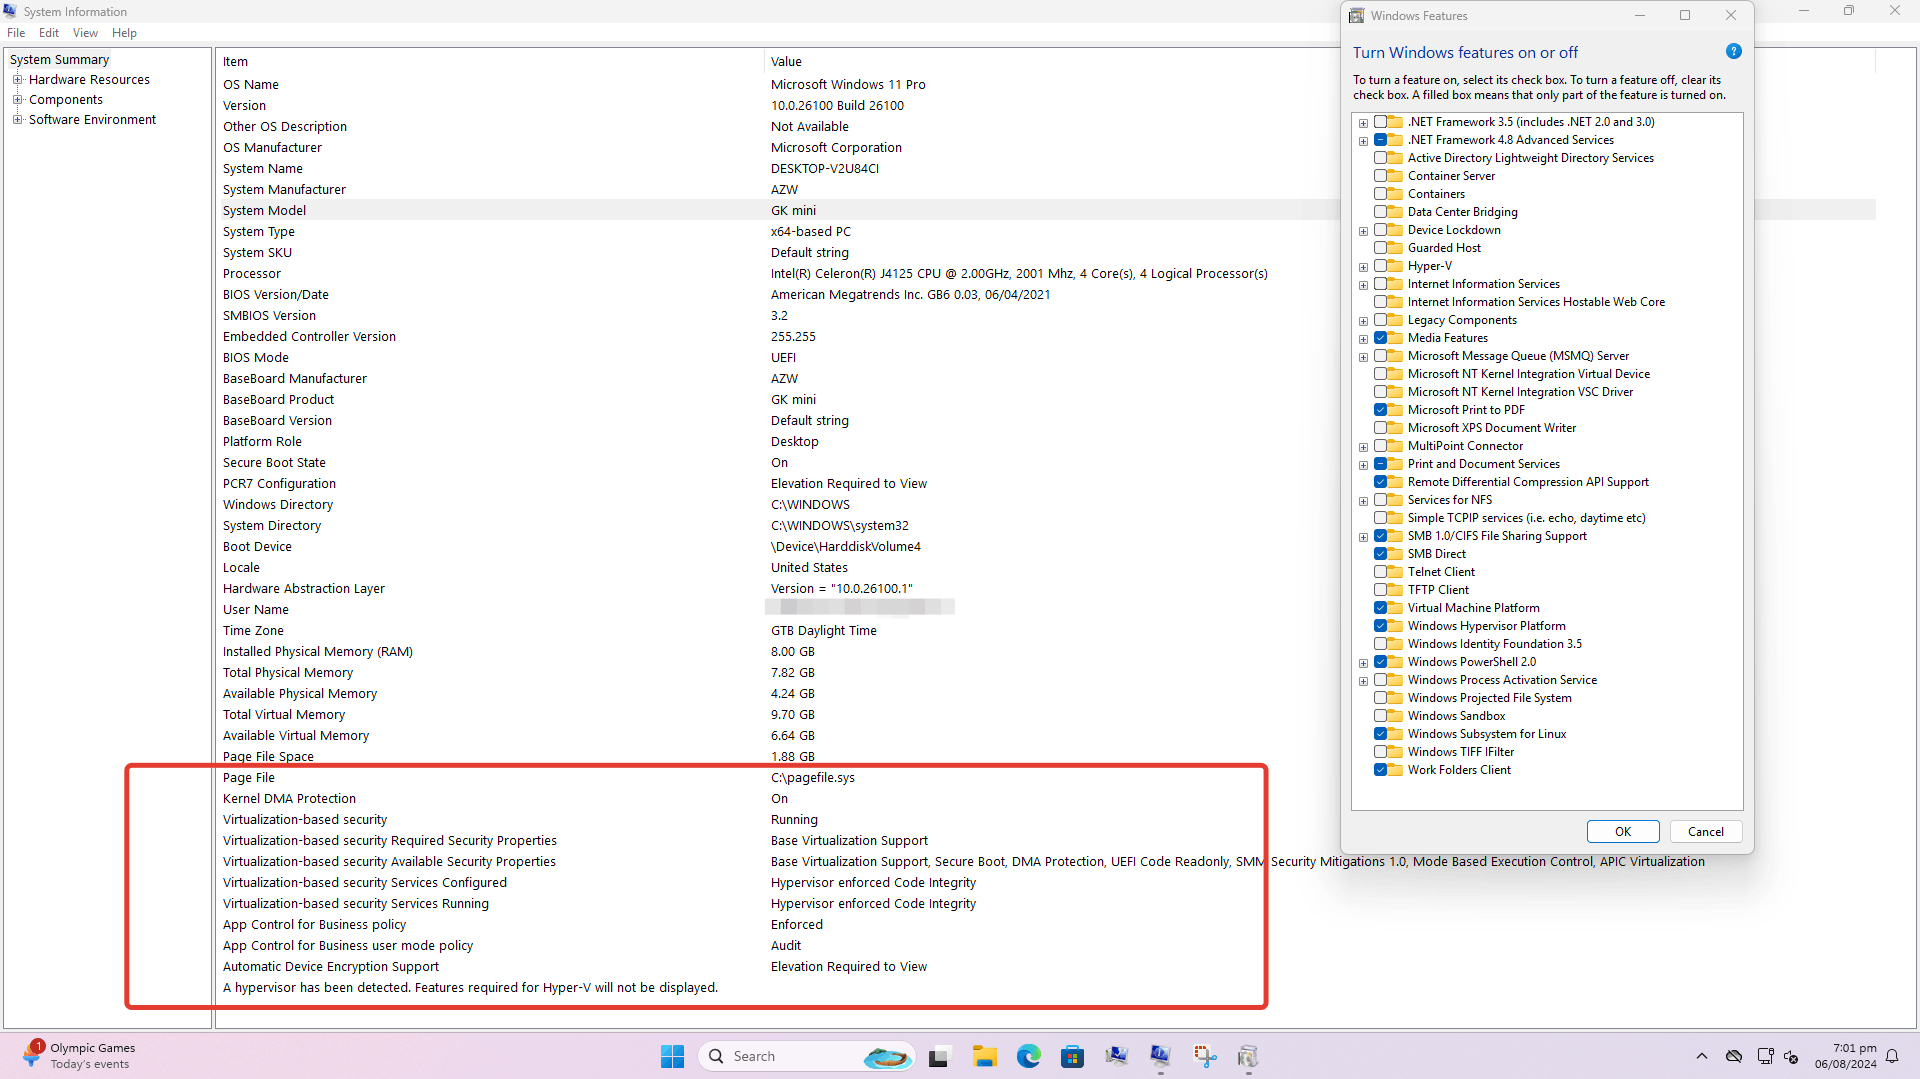This screenshot has width=1920, height=1079.
Task: Click the Olympic Games widget icon
Action: coord(32,1055)
